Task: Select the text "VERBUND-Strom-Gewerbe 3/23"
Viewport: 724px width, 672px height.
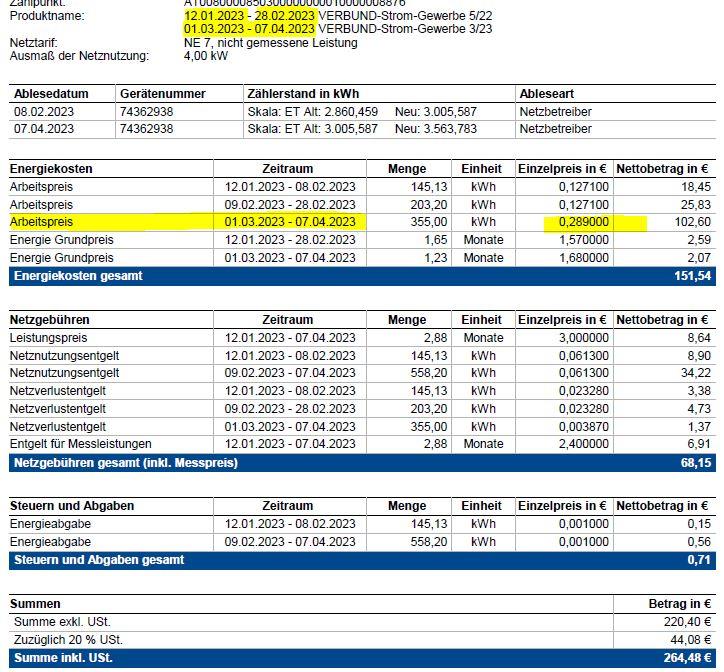Action: [405, 29]
